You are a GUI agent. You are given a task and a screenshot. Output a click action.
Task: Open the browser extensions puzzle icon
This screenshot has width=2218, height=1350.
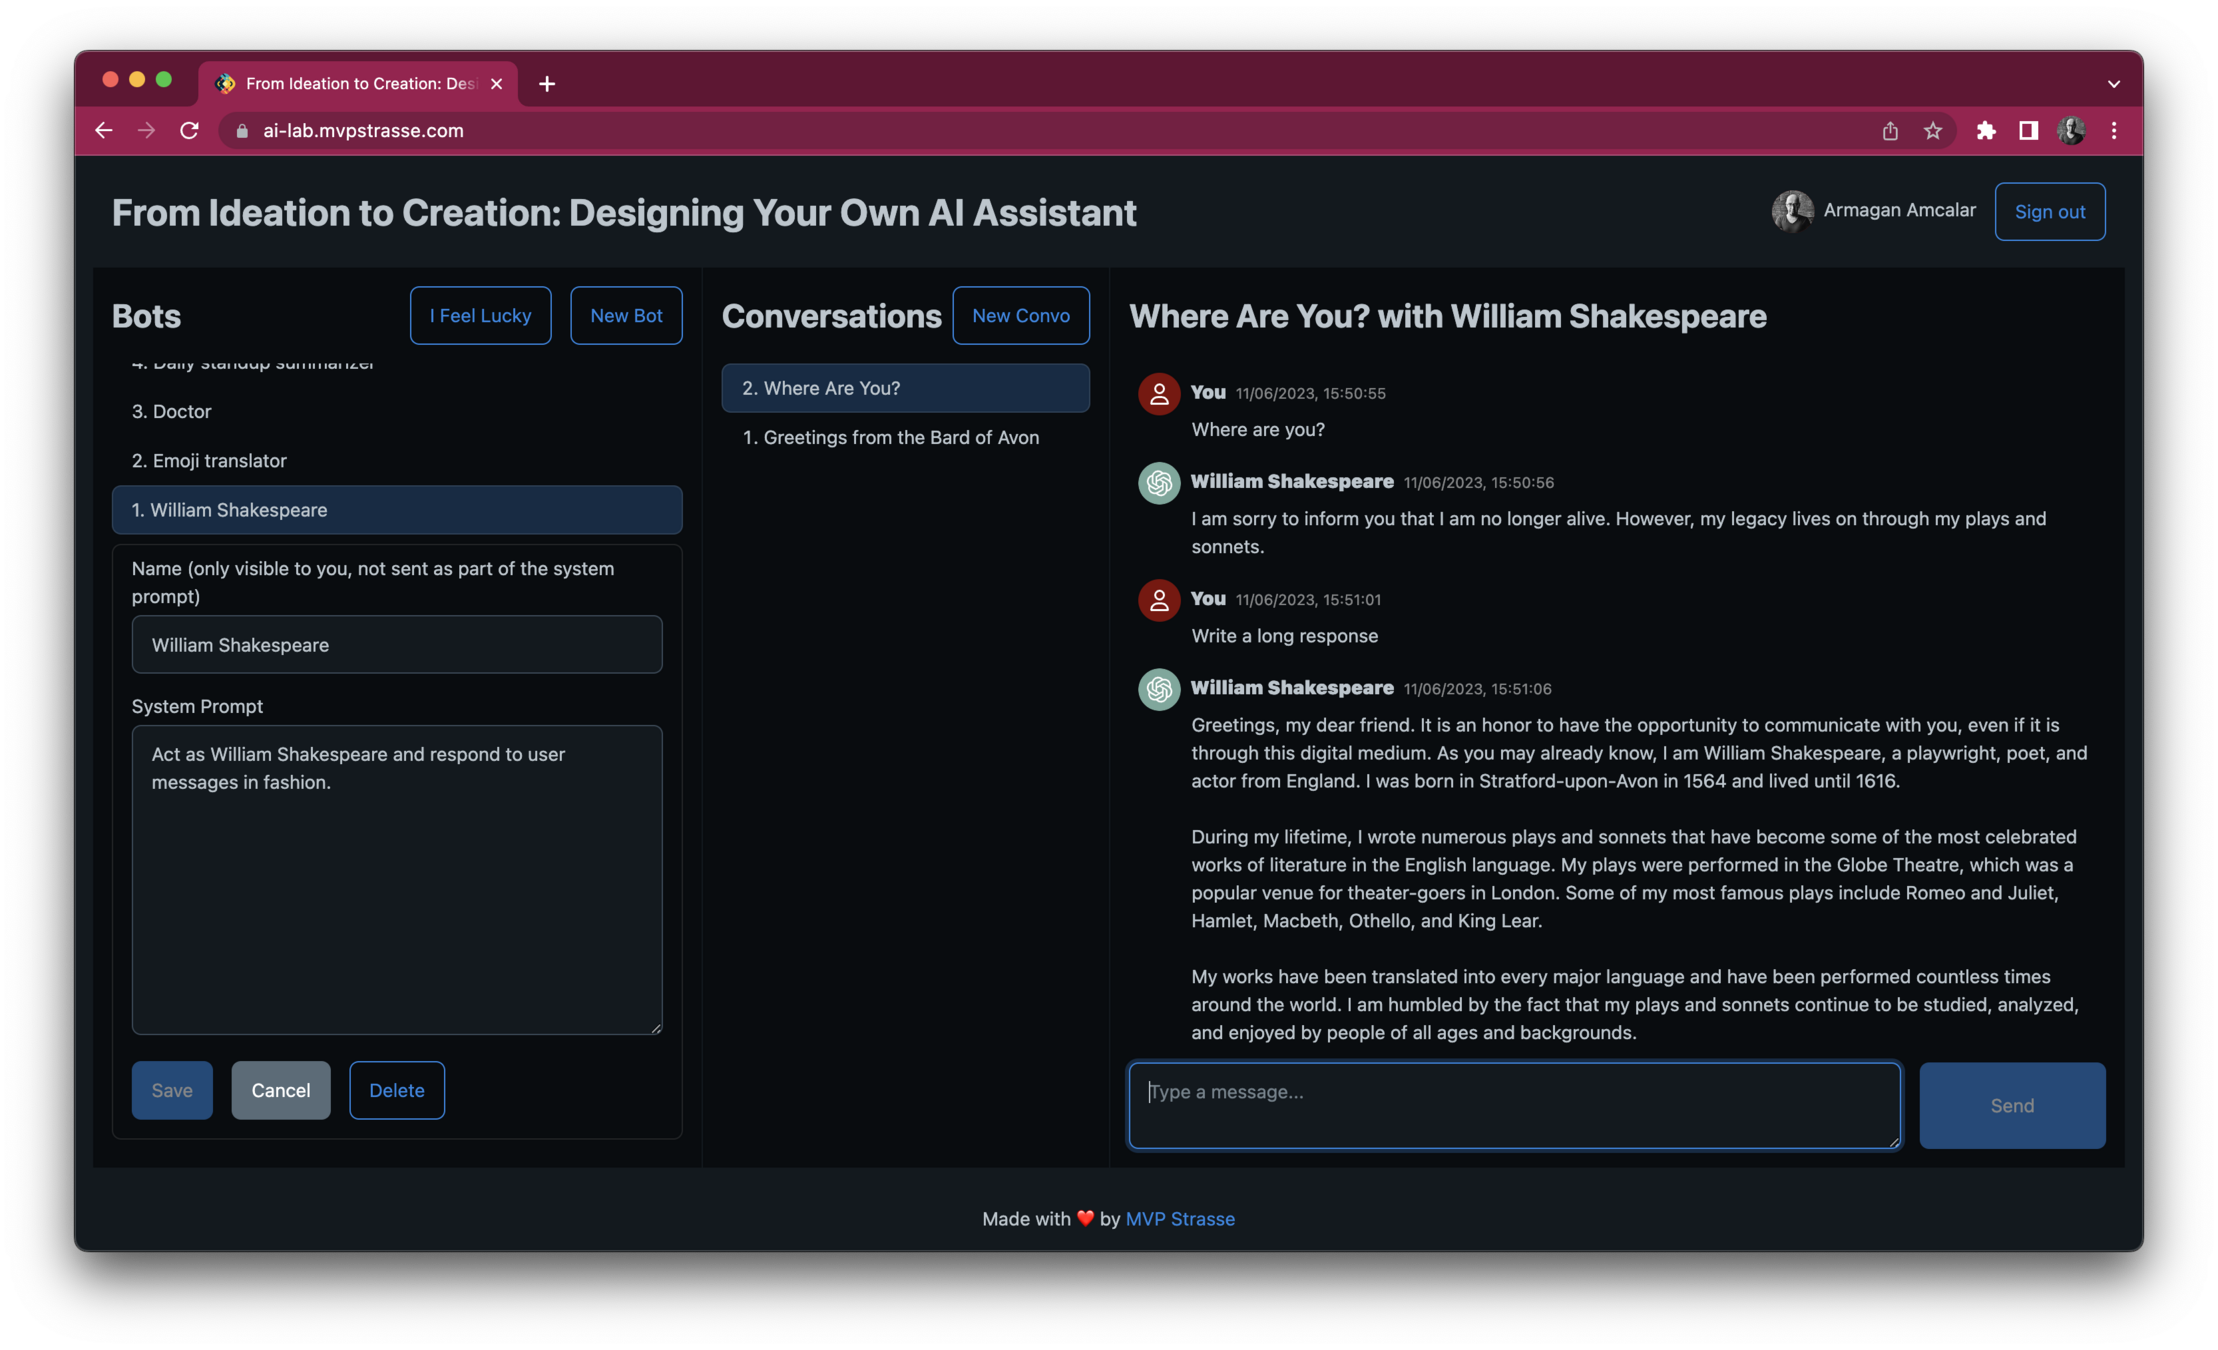[1986, 131]
